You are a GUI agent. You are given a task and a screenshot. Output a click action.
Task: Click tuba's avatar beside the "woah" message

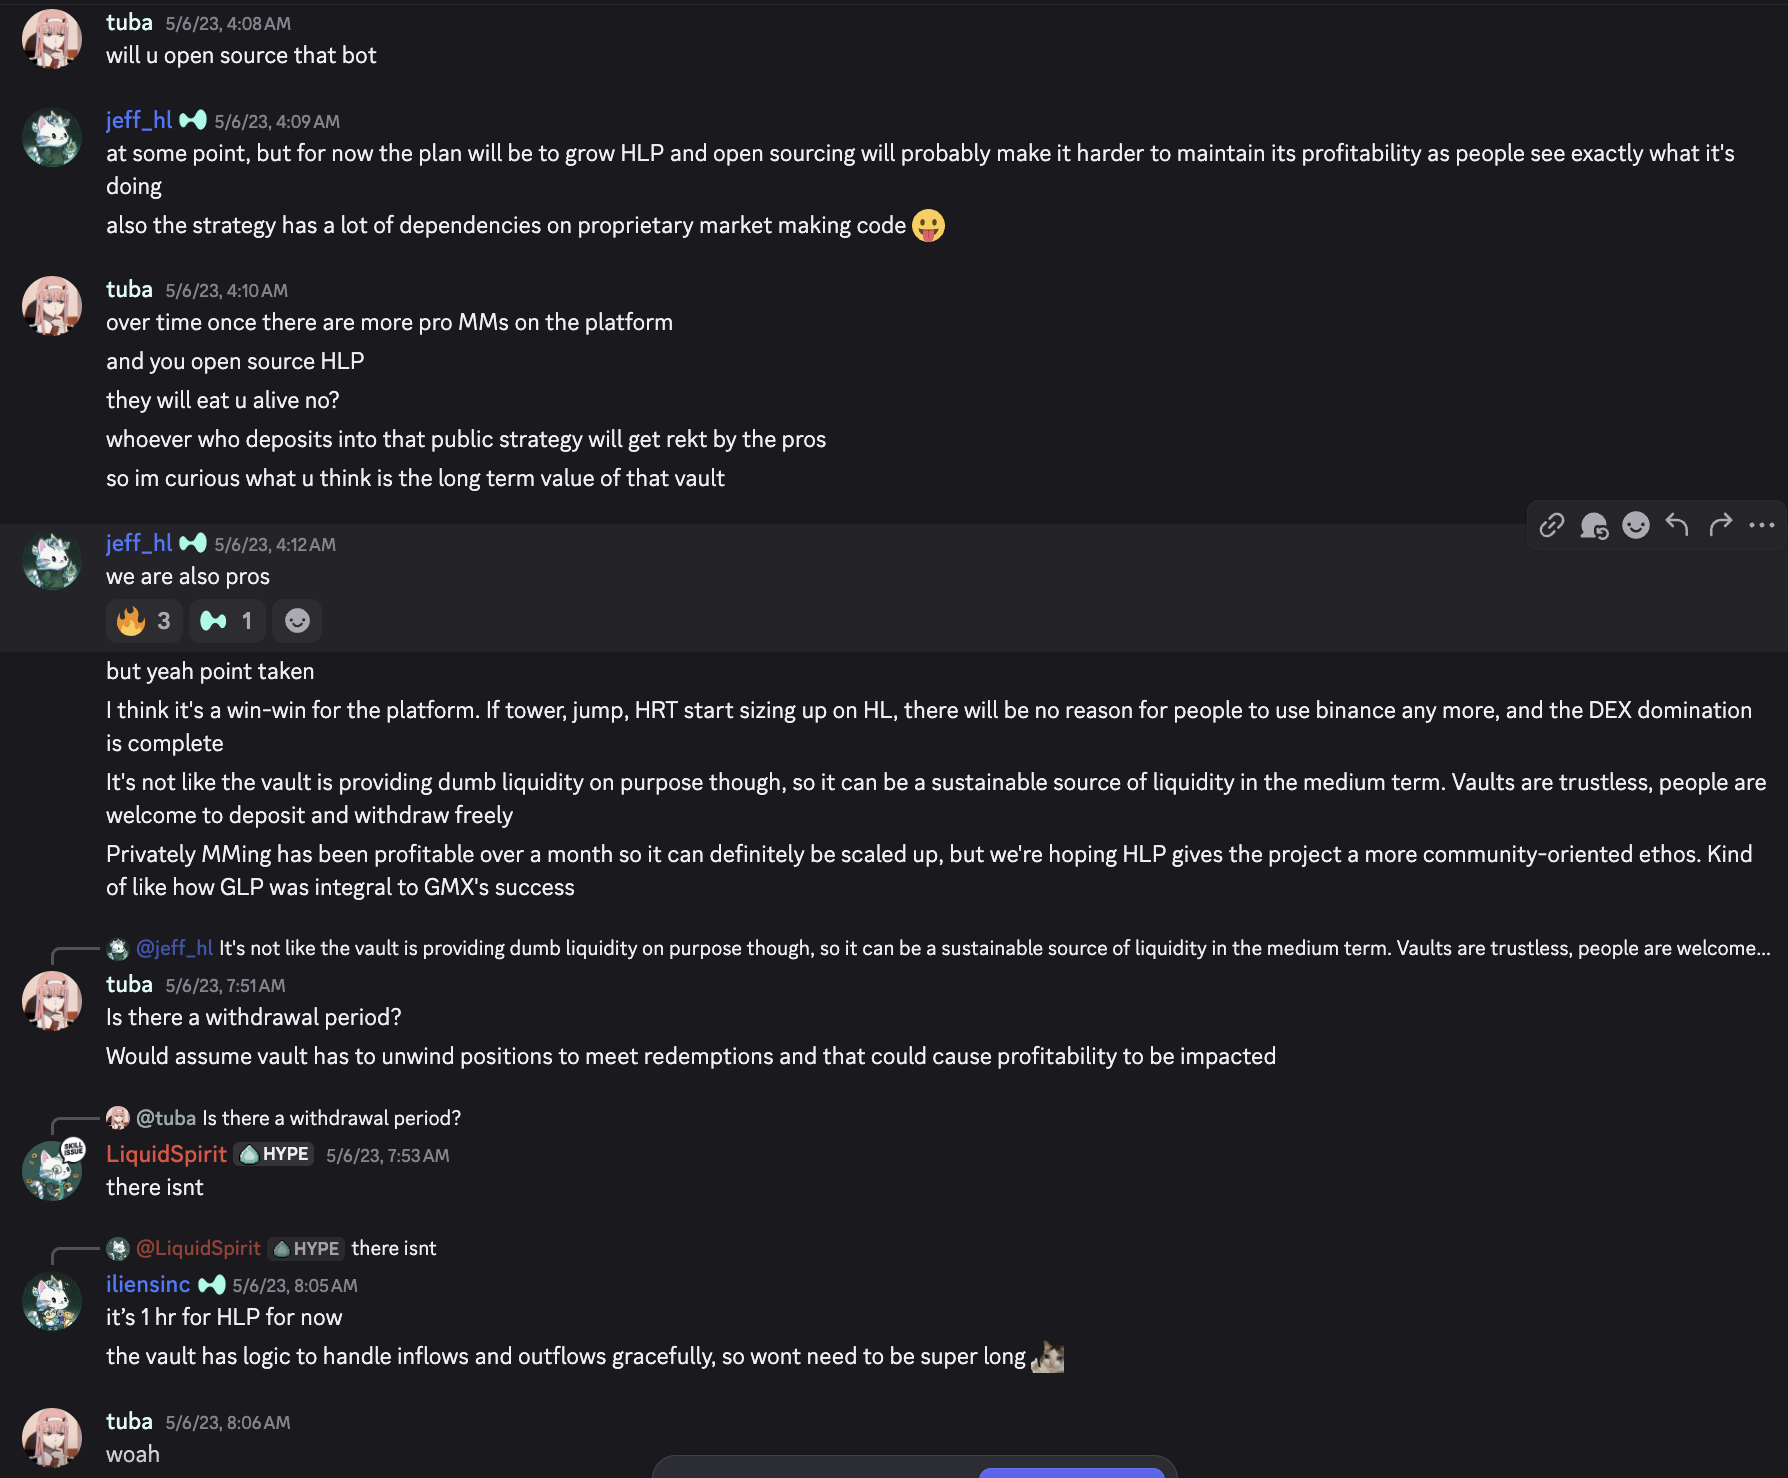52,1437
